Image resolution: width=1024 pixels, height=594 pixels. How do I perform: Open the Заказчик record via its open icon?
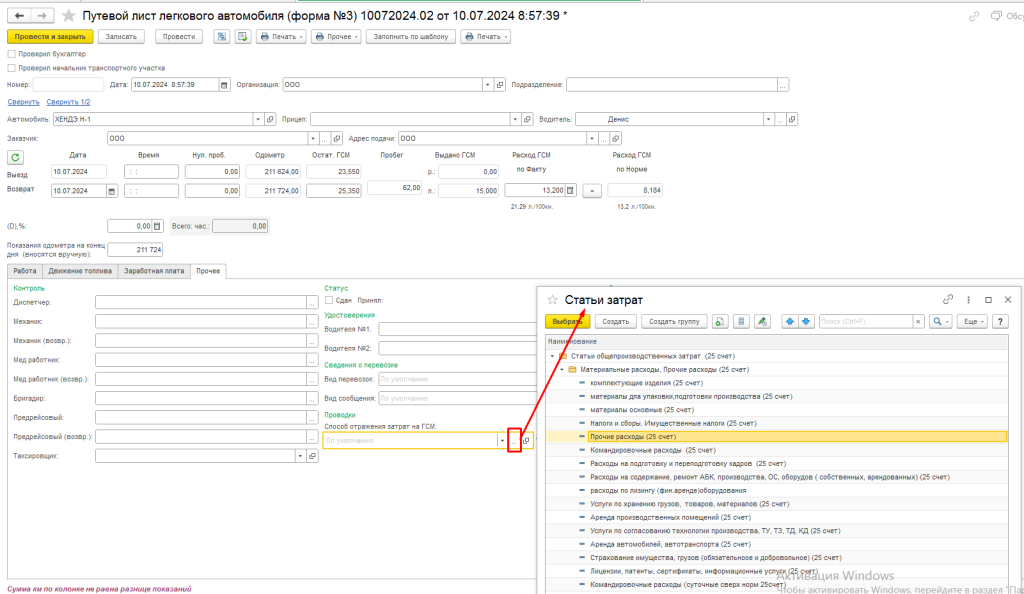coord(337,138)
